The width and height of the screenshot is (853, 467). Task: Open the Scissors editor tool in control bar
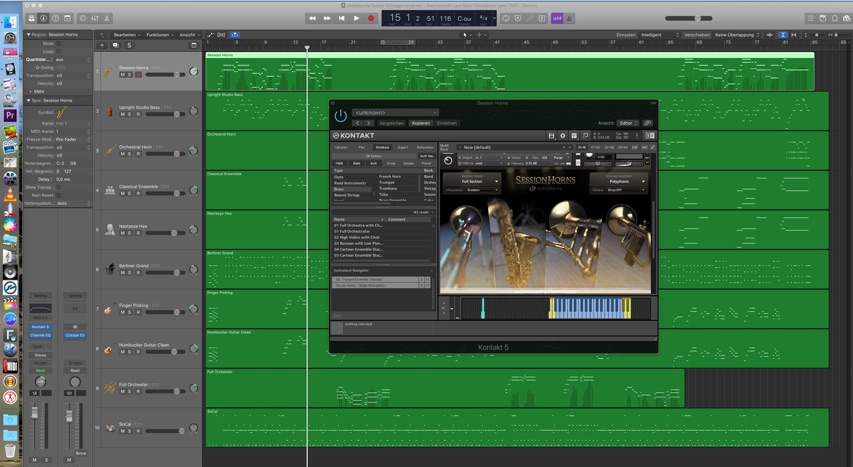click(x=106, y=18)
